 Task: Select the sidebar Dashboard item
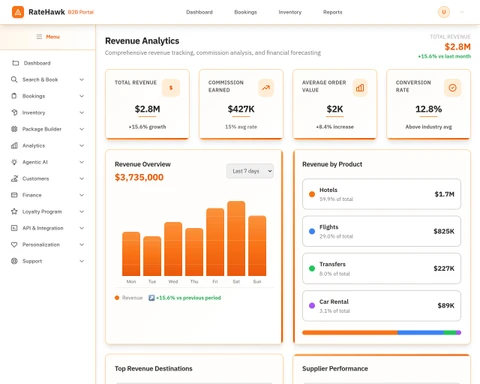coord(48,63)
